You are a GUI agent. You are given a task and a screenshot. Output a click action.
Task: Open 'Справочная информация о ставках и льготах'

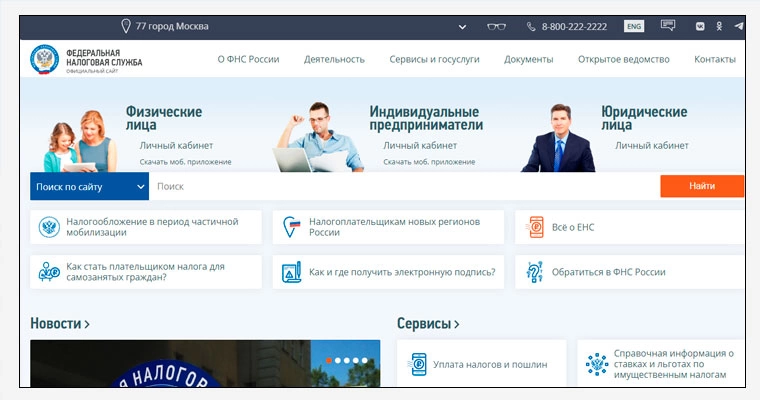tap(674, 364)
